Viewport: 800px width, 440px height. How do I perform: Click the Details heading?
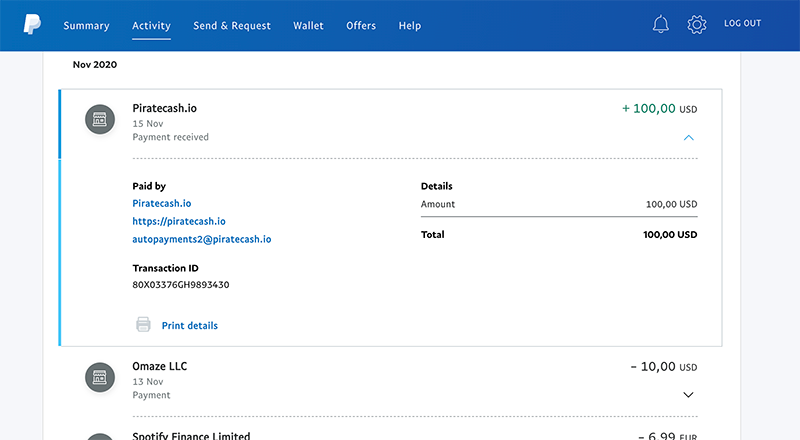pos(437,186)
